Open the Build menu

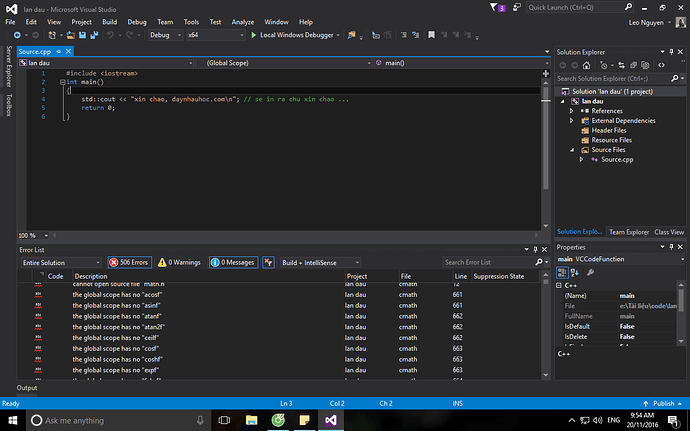click(x=109, y=21)
